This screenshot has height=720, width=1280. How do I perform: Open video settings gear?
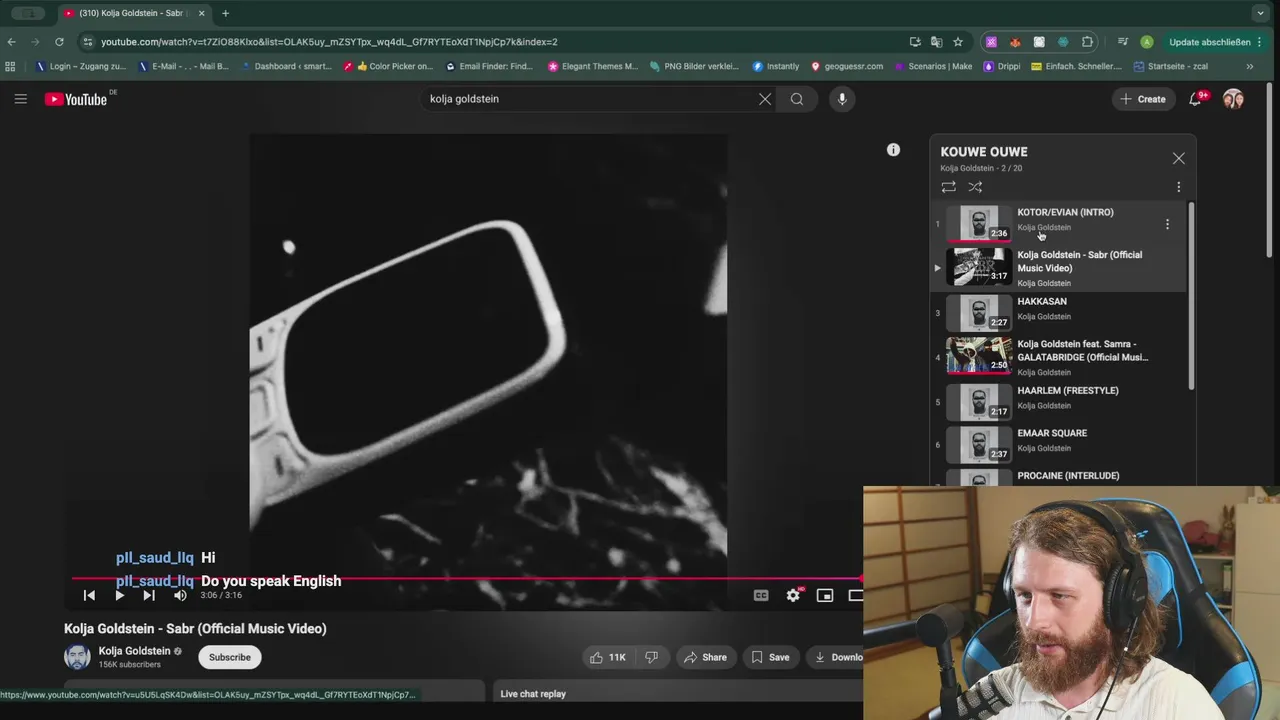pos(793,595)
